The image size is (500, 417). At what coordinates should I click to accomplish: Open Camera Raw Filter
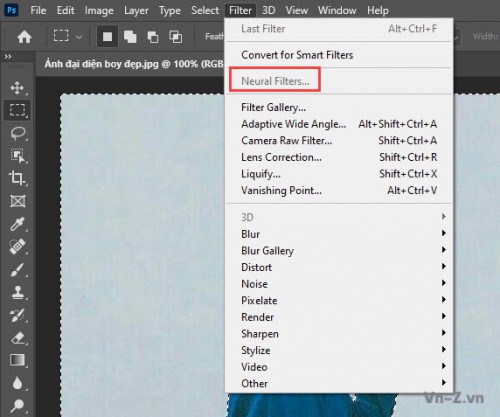click(x=339, y=141)
